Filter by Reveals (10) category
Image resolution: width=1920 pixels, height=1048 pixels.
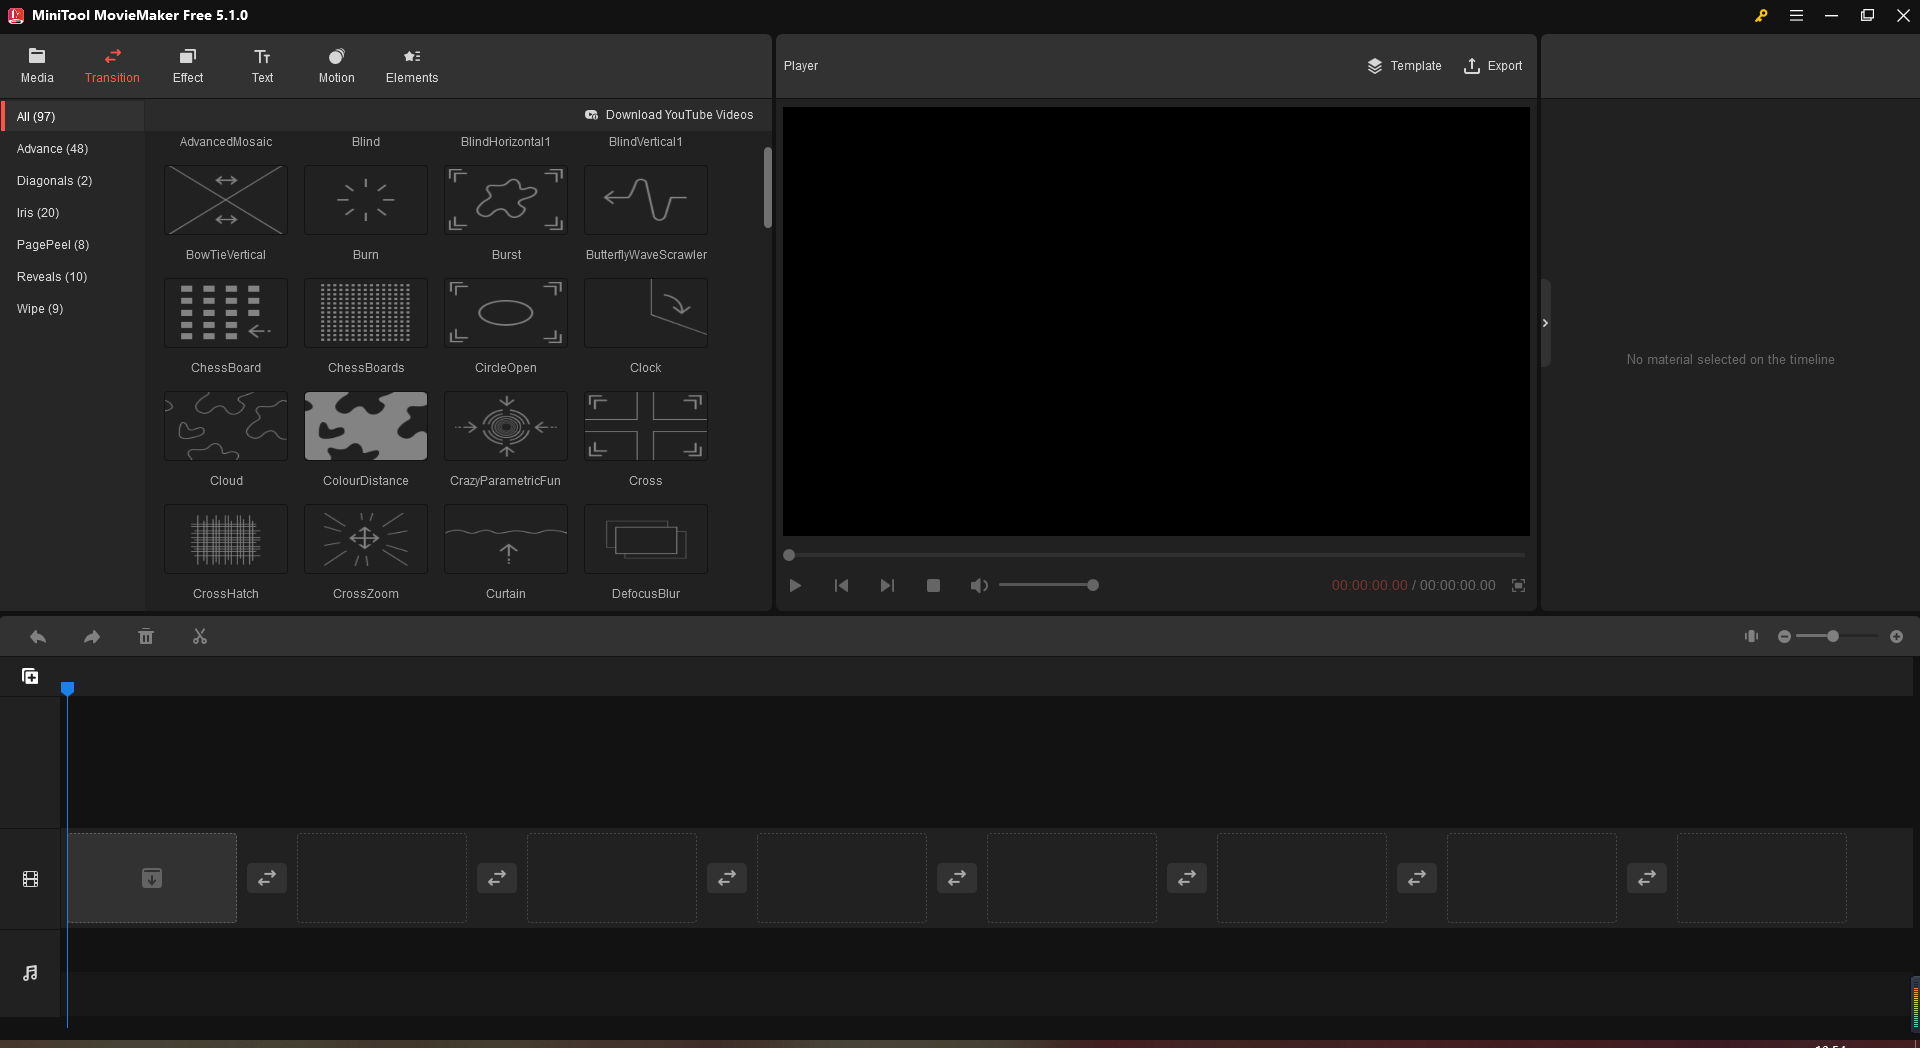[73, 277]
